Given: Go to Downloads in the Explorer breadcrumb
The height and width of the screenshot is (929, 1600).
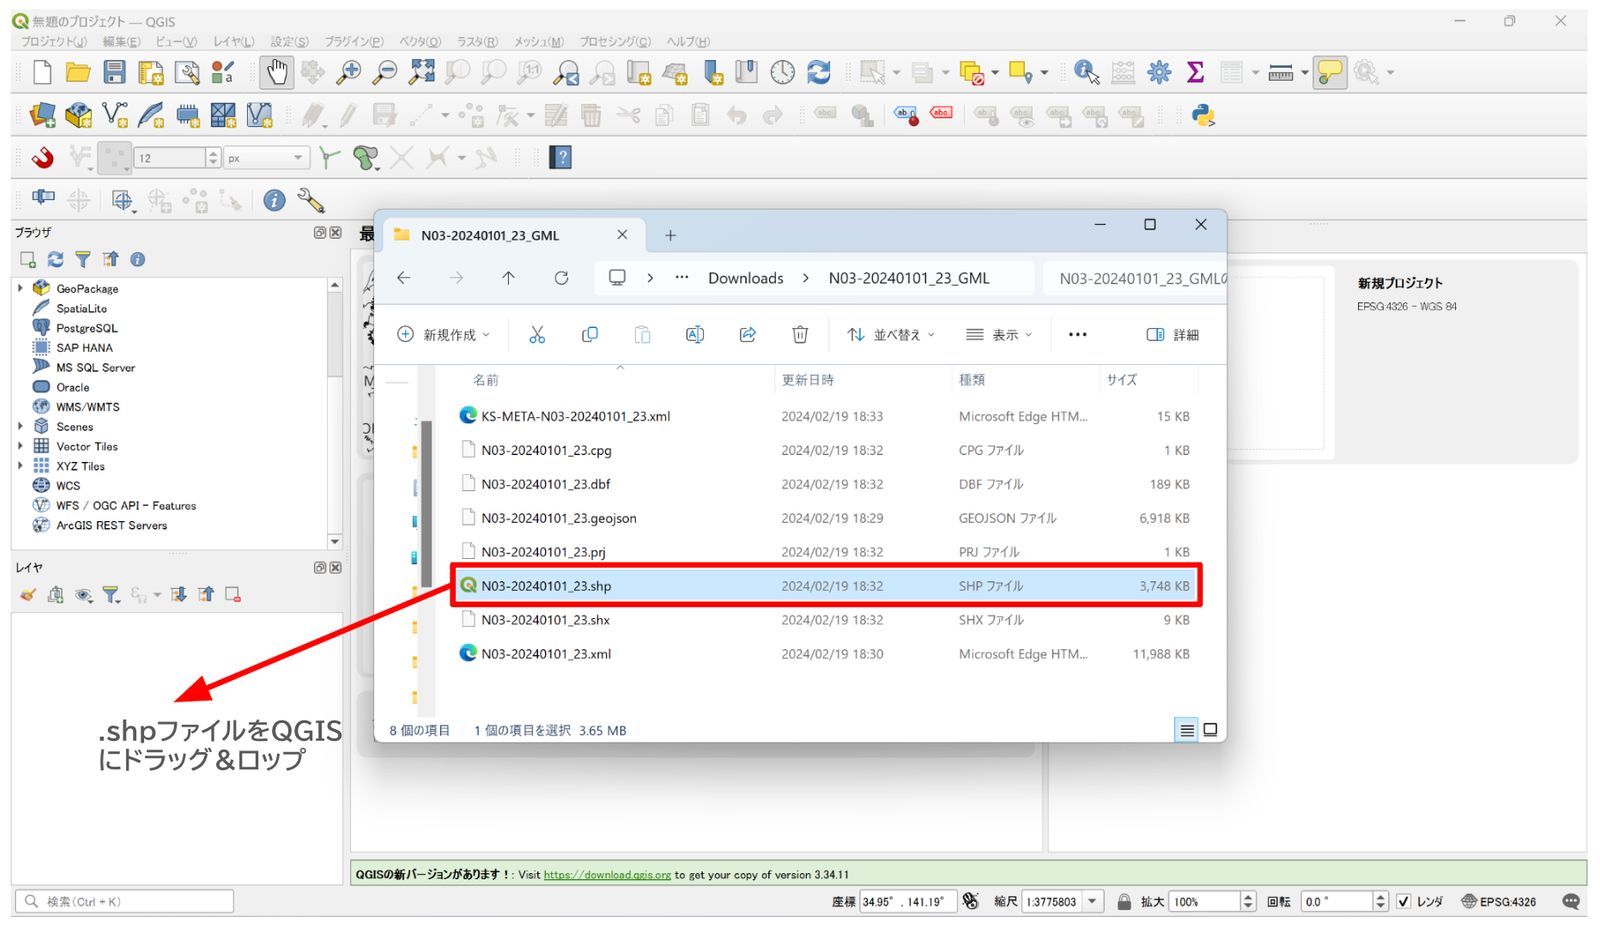Looking at the screenshot, I should click(x=746, y=278).
